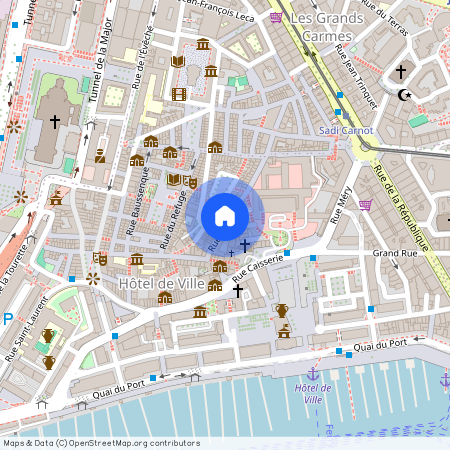
Task: Click the anchor icon above Hôtel de Ville ferry
Action: 313,374
